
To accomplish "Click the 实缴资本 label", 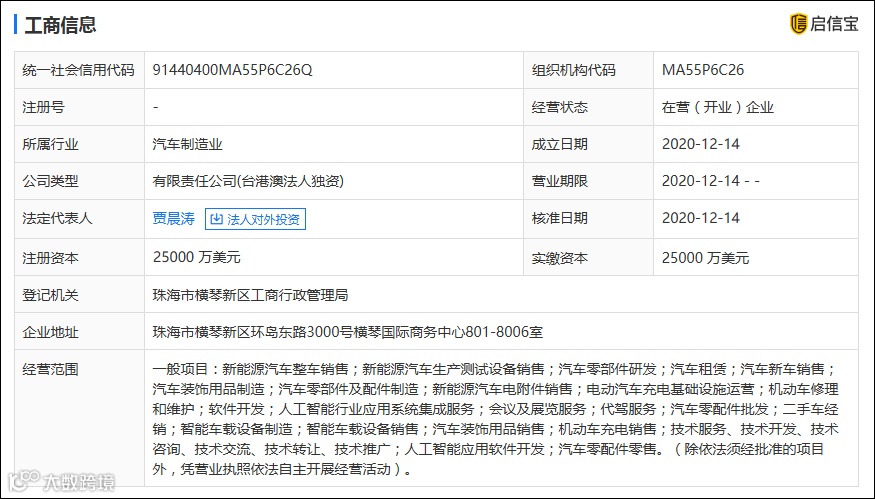I will click(x=560, y=258).
